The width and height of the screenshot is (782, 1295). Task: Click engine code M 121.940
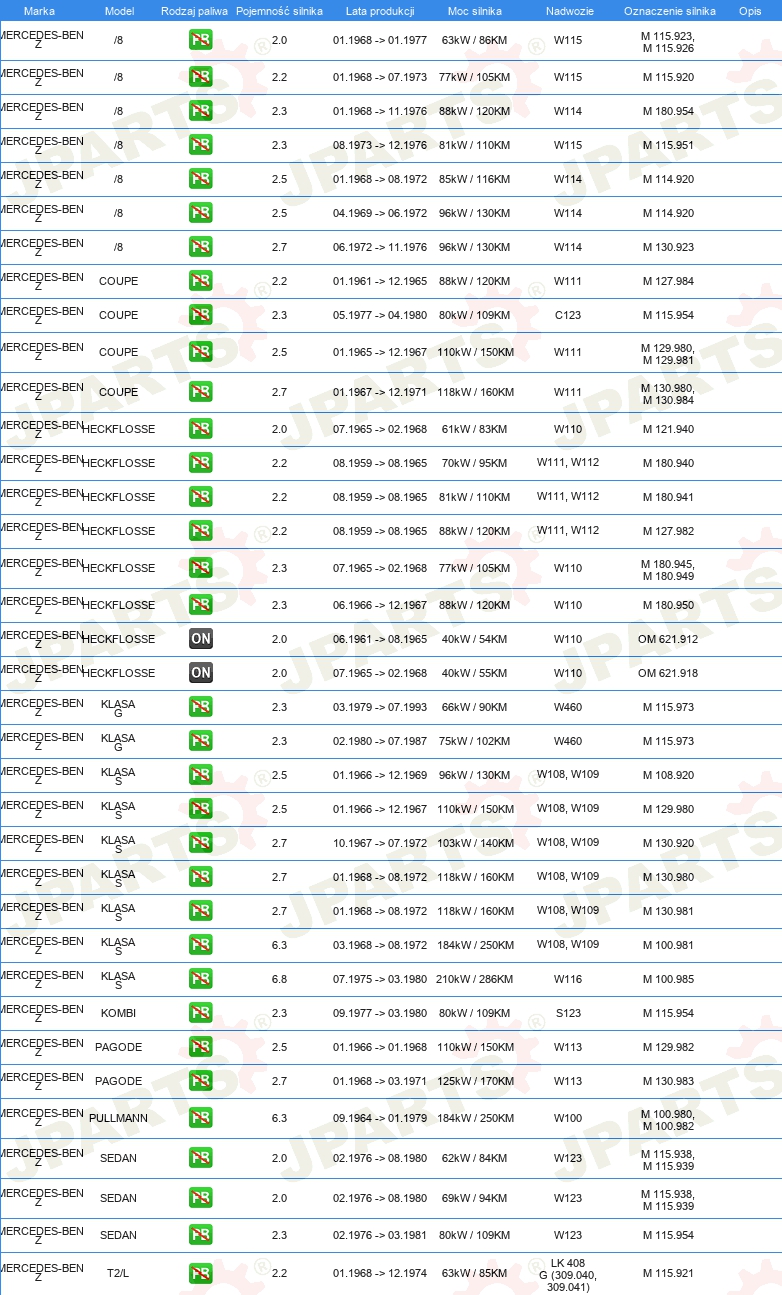668,429
